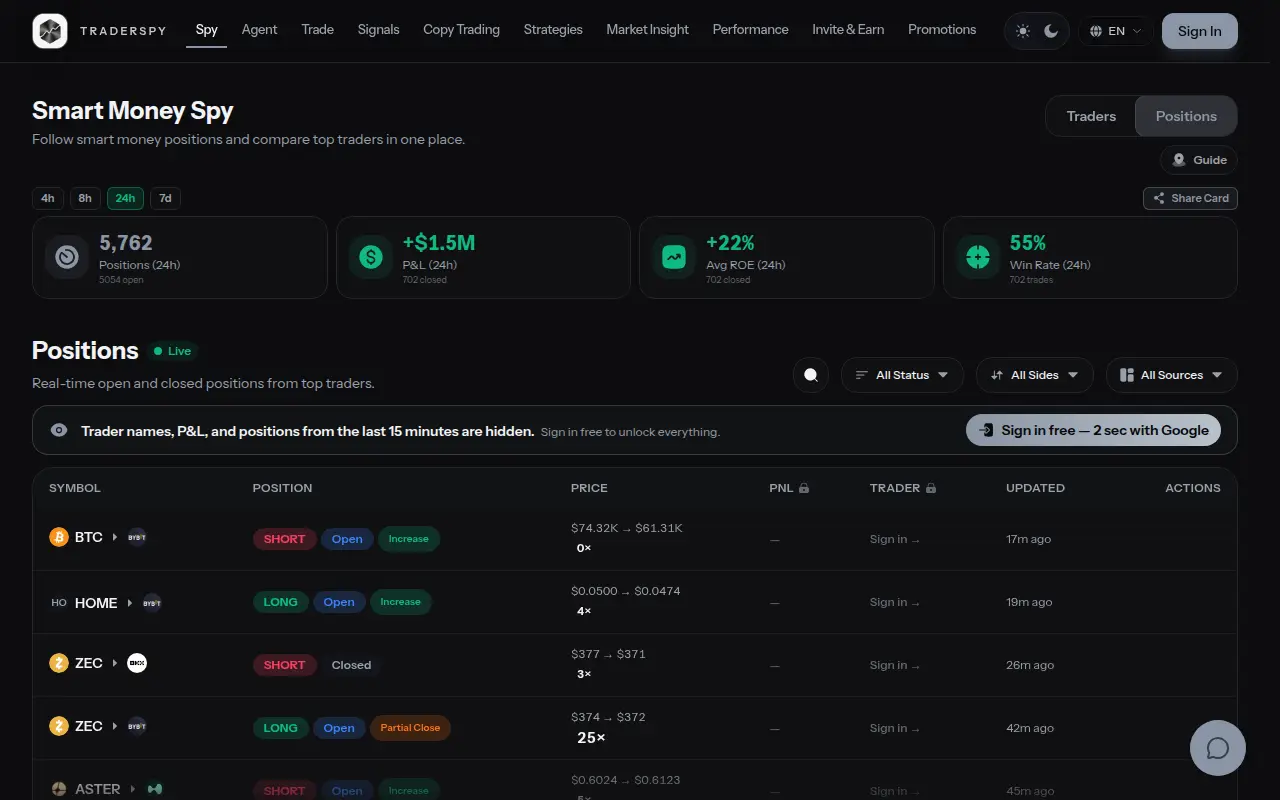Click ZEC coin icon in LONG Partial Close row
This screenshot has height=800, width=1280.
(59, 726)
